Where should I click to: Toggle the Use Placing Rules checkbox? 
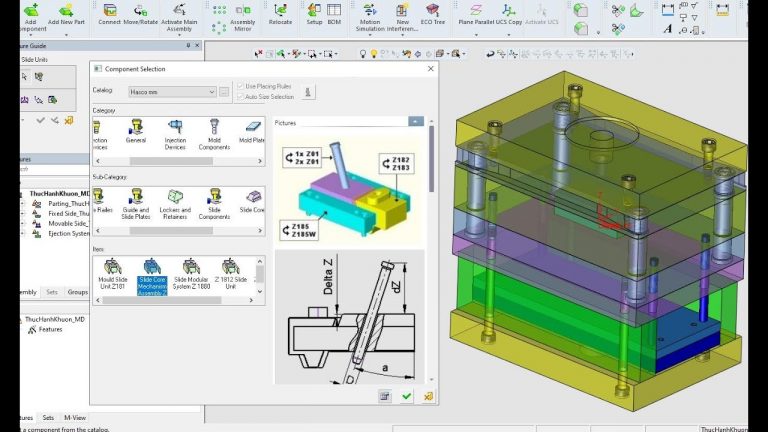tap(239, 86)
